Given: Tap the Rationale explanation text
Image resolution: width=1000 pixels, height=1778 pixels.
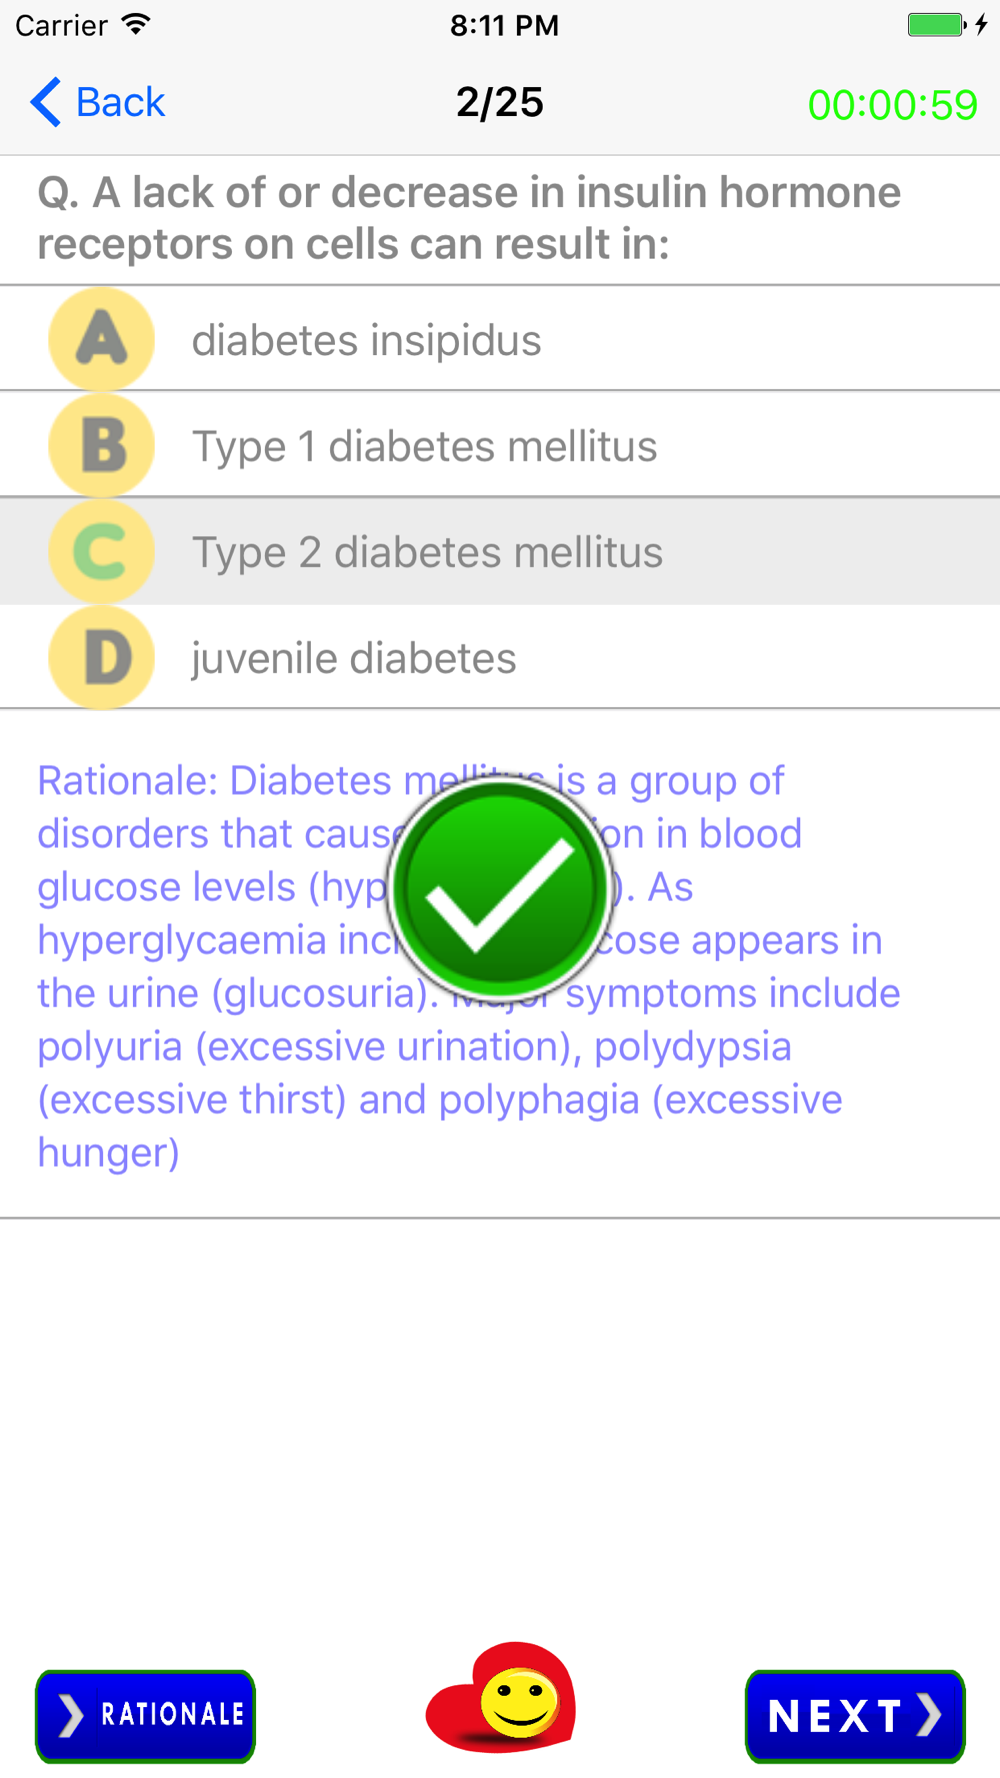Looking at the screenshot, I should click(469, 966).
